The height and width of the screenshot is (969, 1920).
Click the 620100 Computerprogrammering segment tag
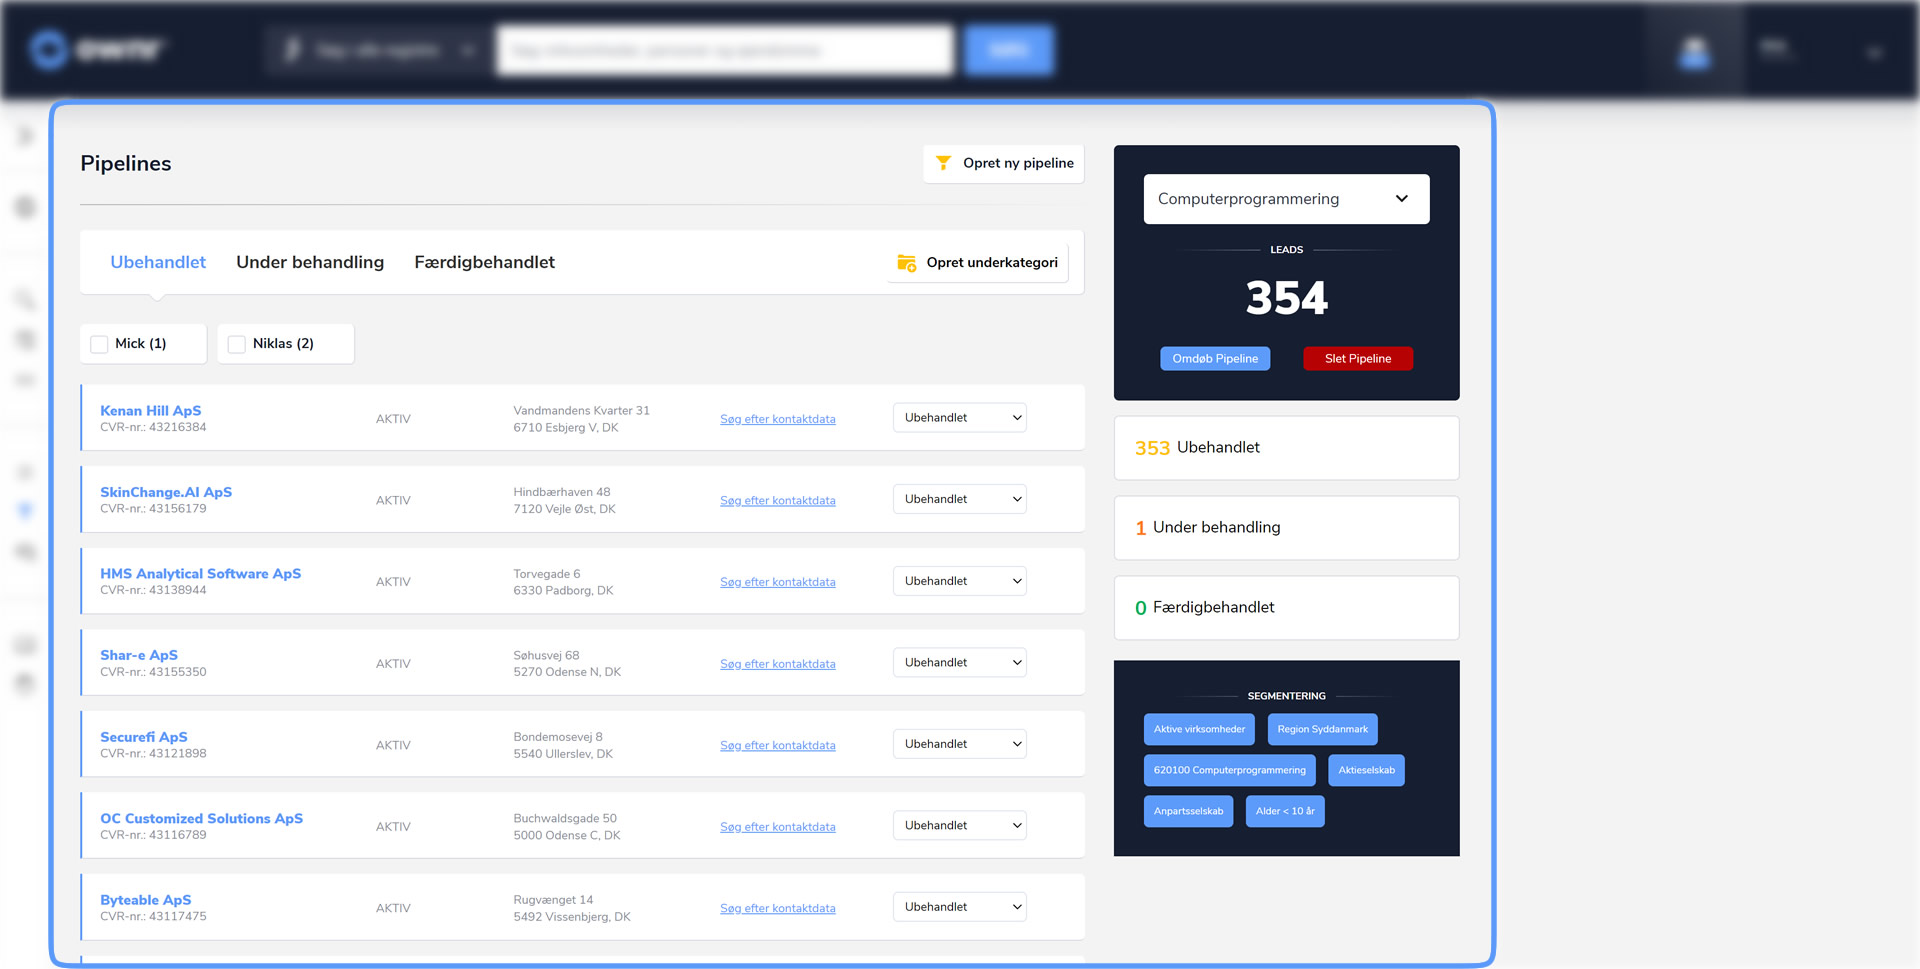(x=1229, y=770)
